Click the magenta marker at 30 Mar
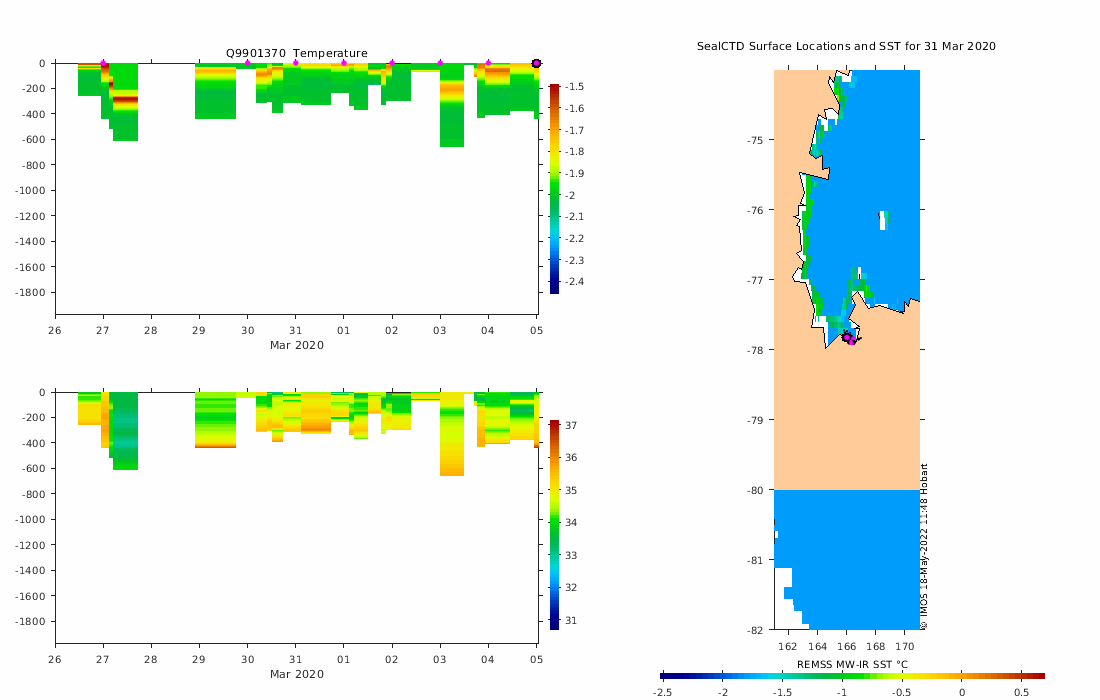 (x=247, y=63)
